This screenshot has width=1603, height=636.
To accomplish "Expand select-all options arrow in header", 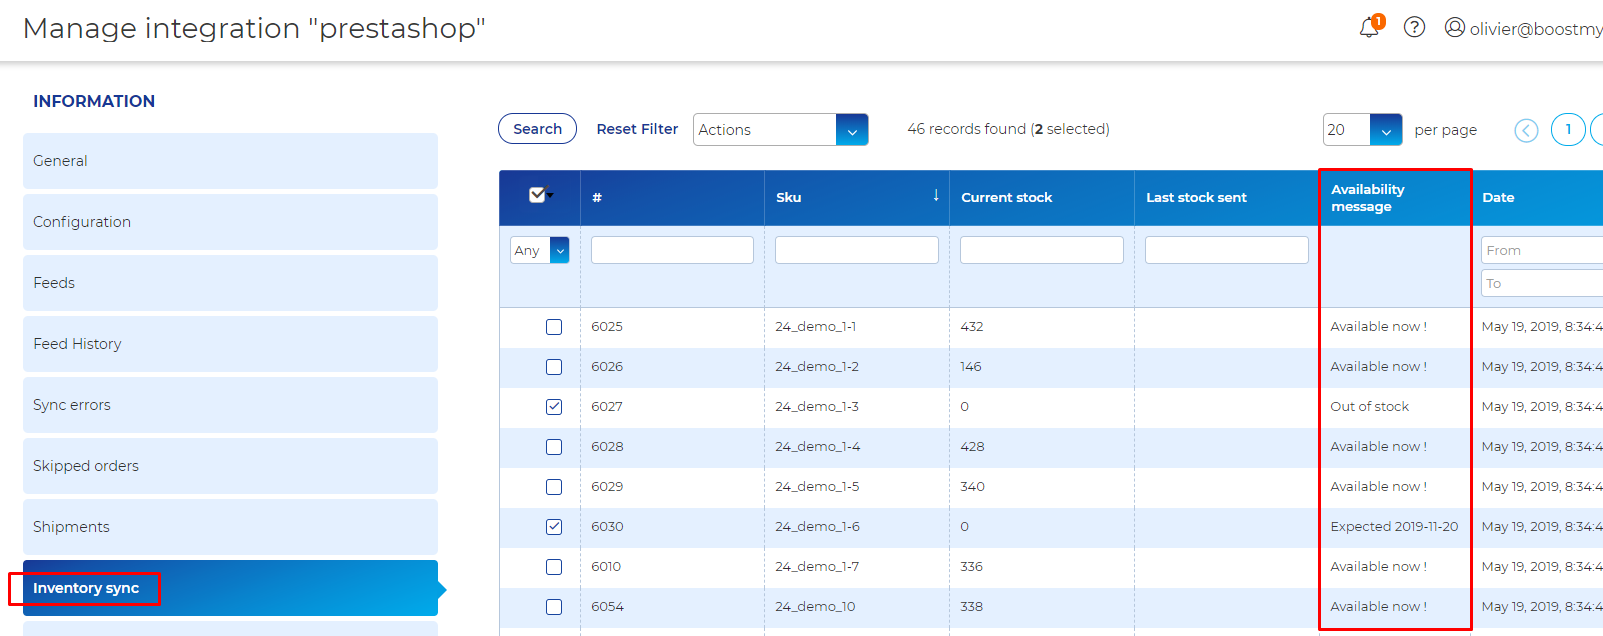I will click(x=550, y=196).
